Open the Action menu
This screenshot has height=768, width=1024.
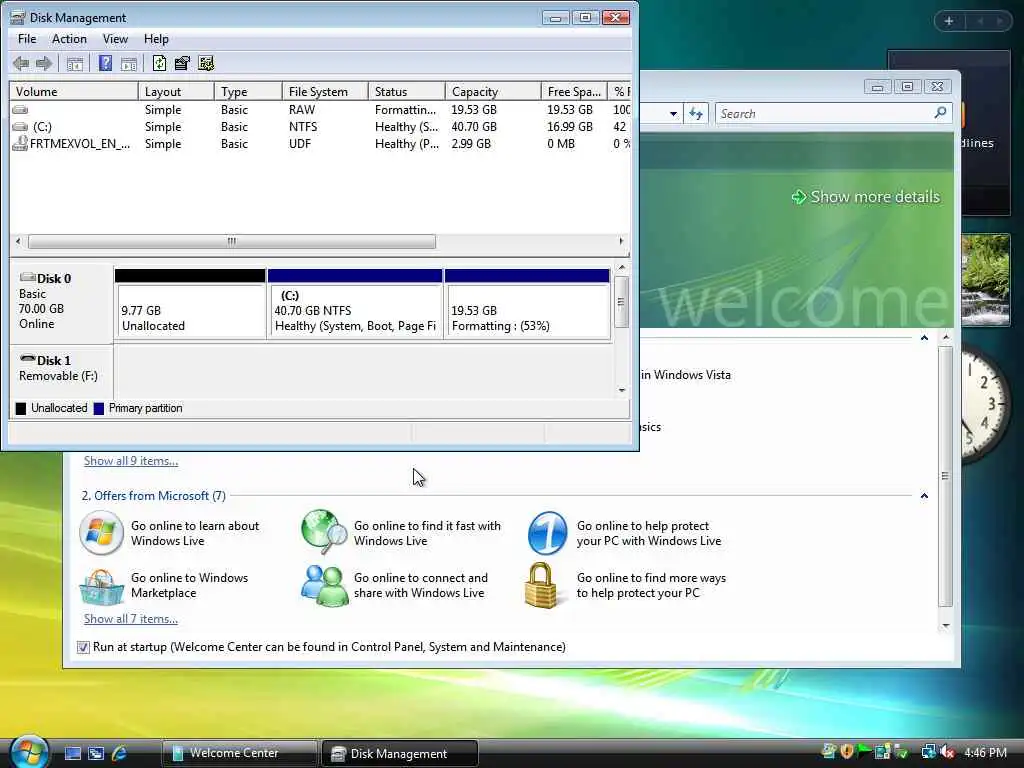tap(69, 39)
